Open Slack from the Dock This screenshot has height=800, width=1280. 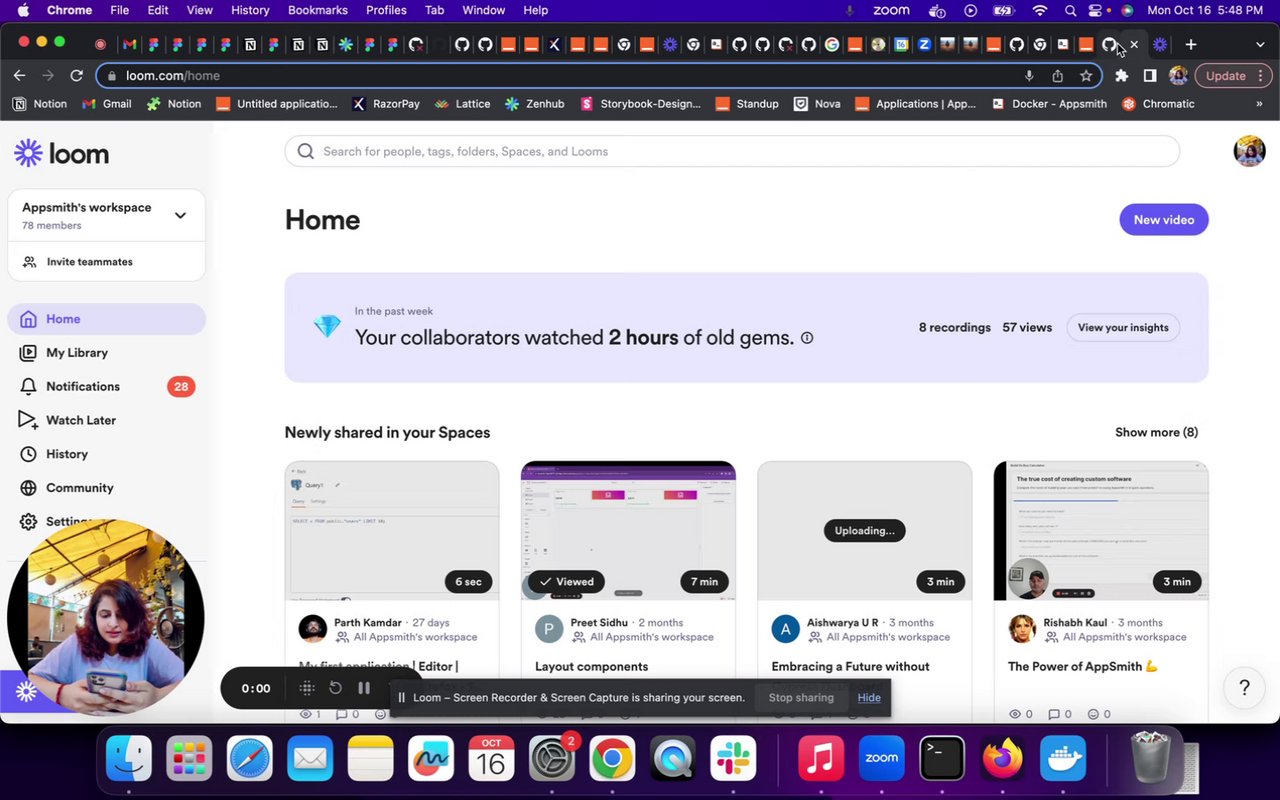[x=733, y=759]
